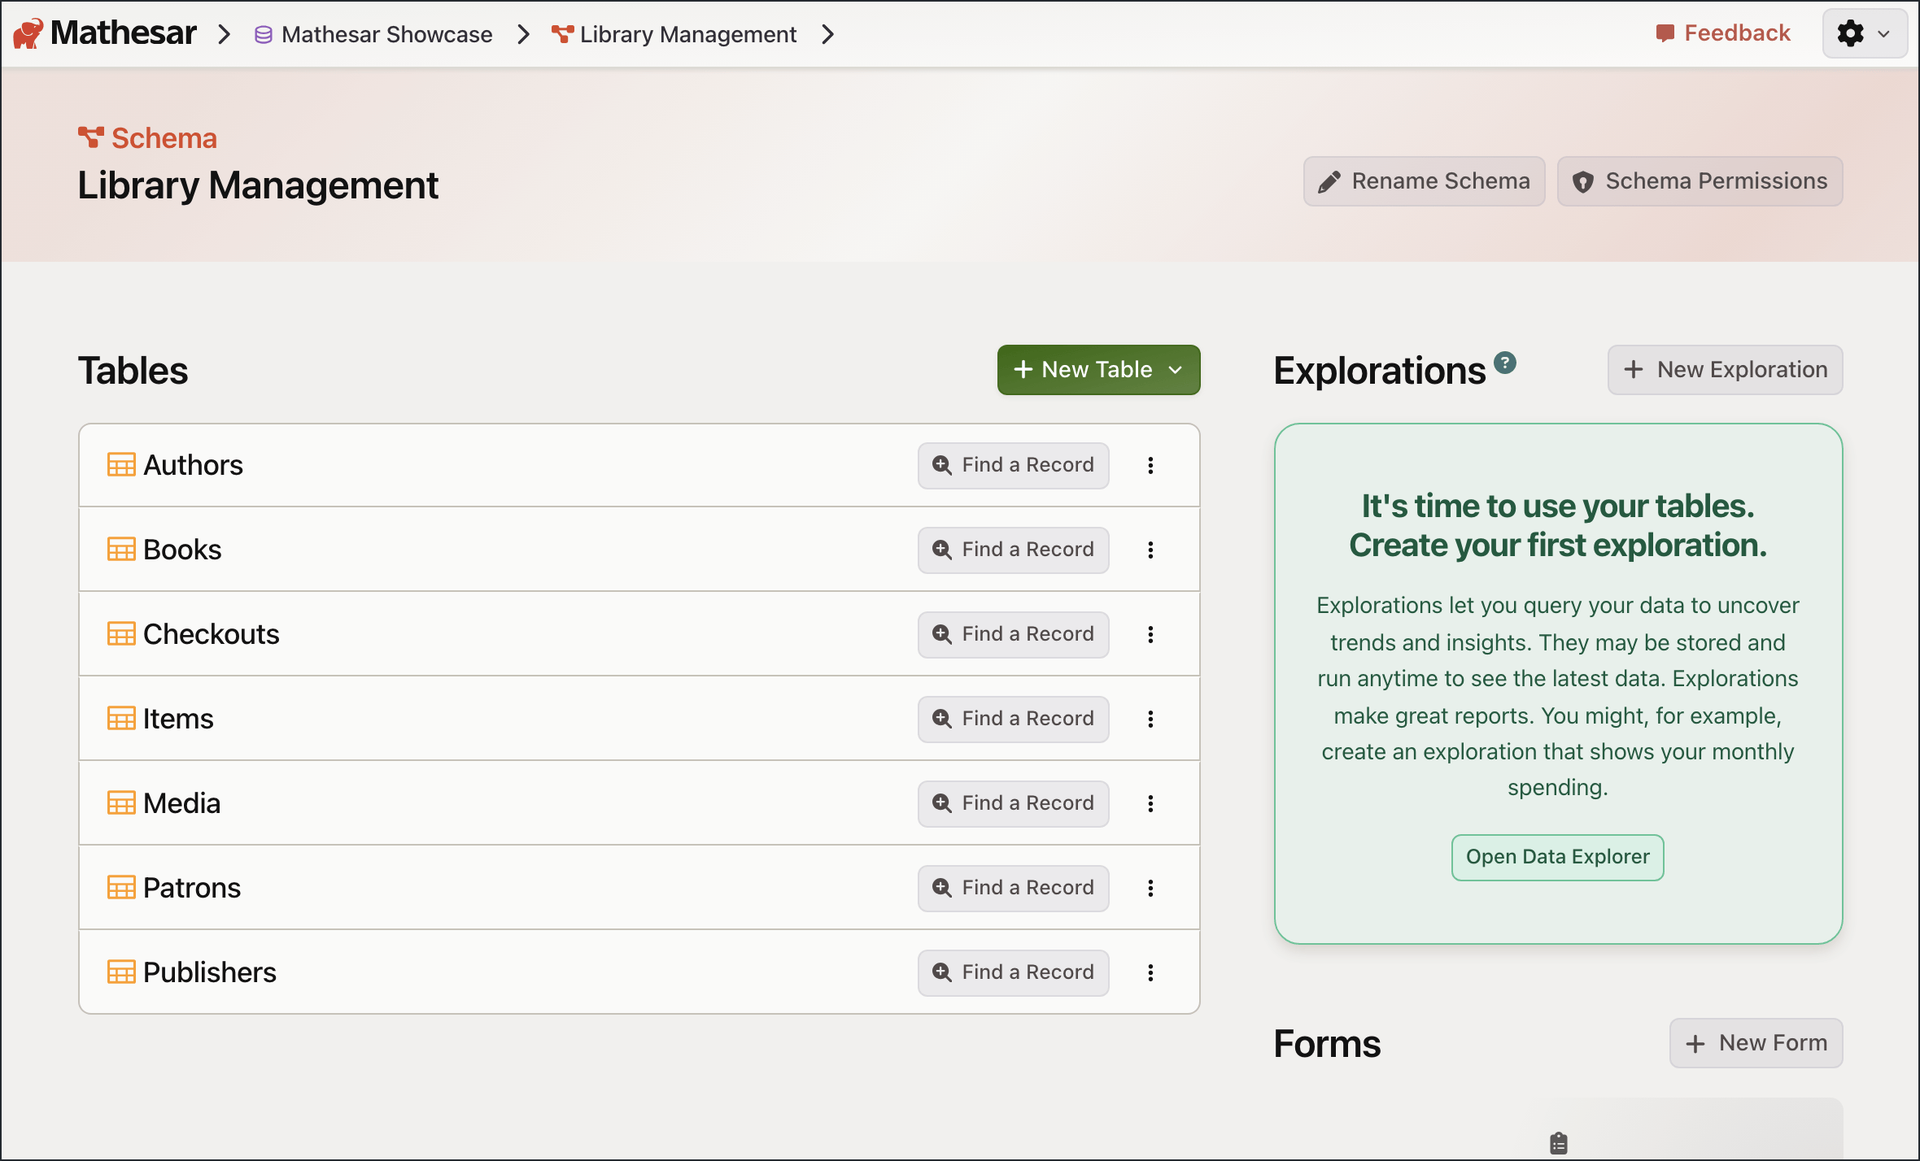Click the chevron after Library Management breadcrumb
The height and width of the screenshot is (1161, 1920).
point(828,35)
